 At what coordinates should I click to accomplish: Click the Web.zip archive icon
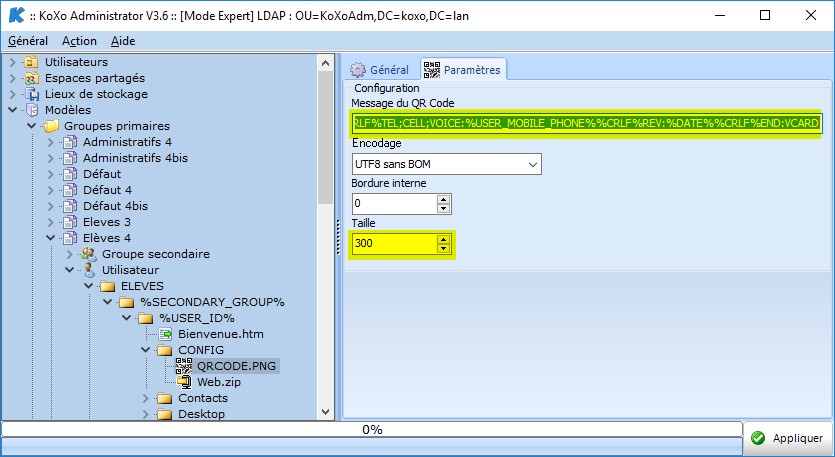(x=184, y=382)
